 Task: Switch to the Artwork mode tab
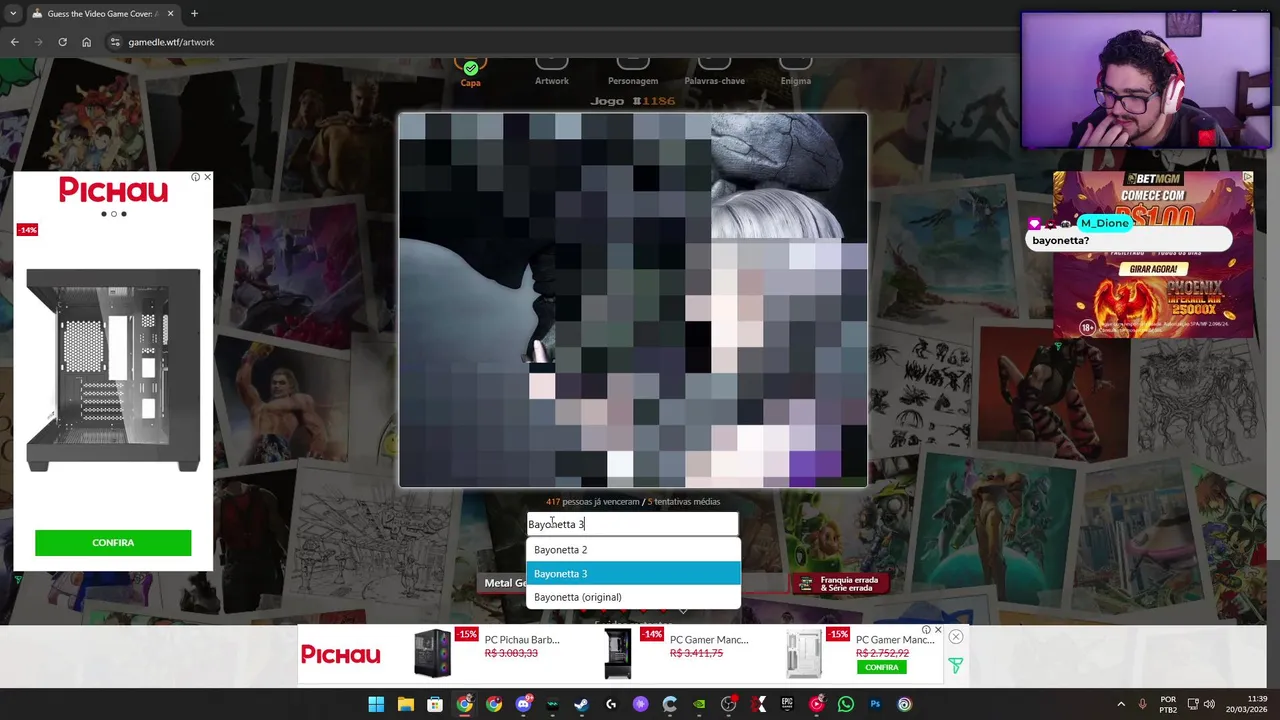(551, 72)
